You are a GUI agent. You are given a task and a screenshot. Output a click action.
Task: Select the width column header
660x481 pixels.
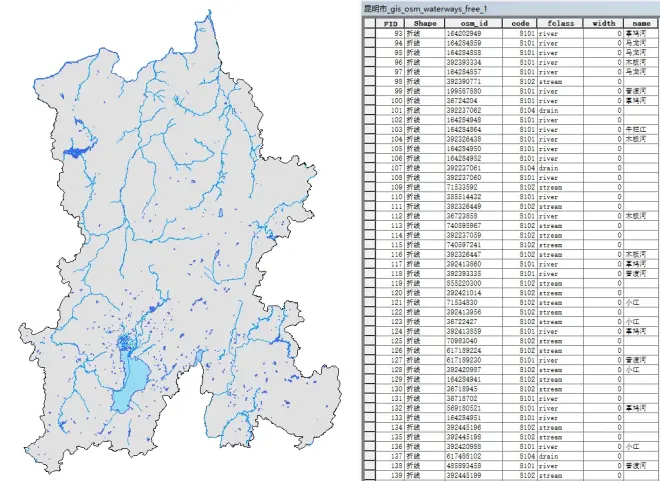(604, 21)
